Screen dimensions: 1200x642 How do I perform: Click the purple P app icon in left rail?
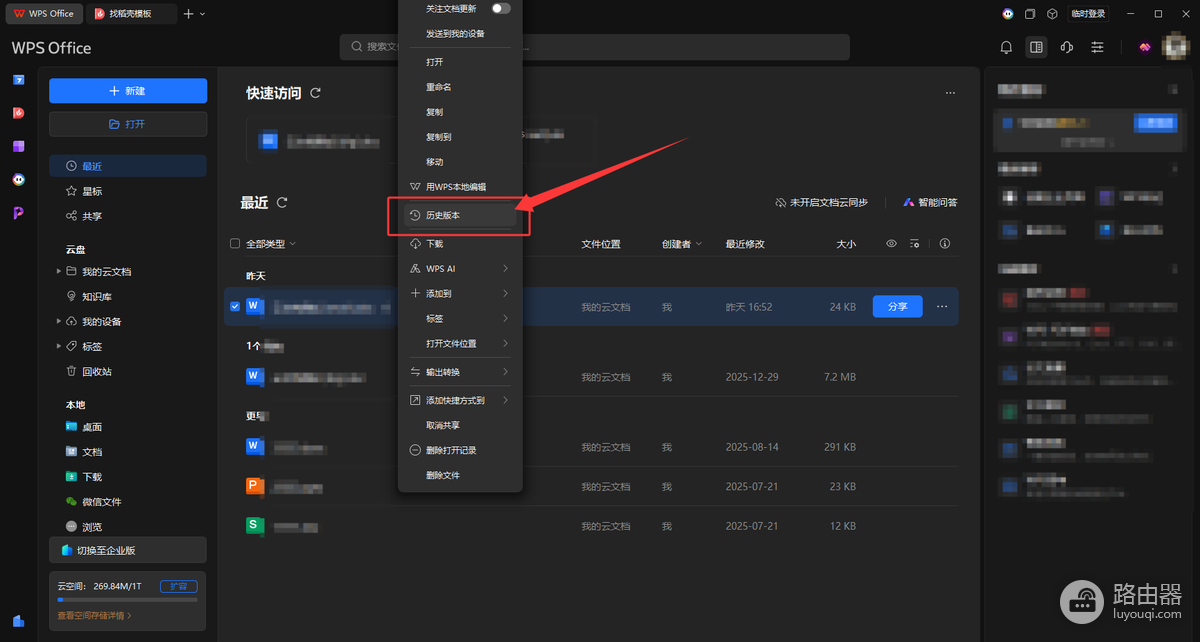[x=18, y=213]
